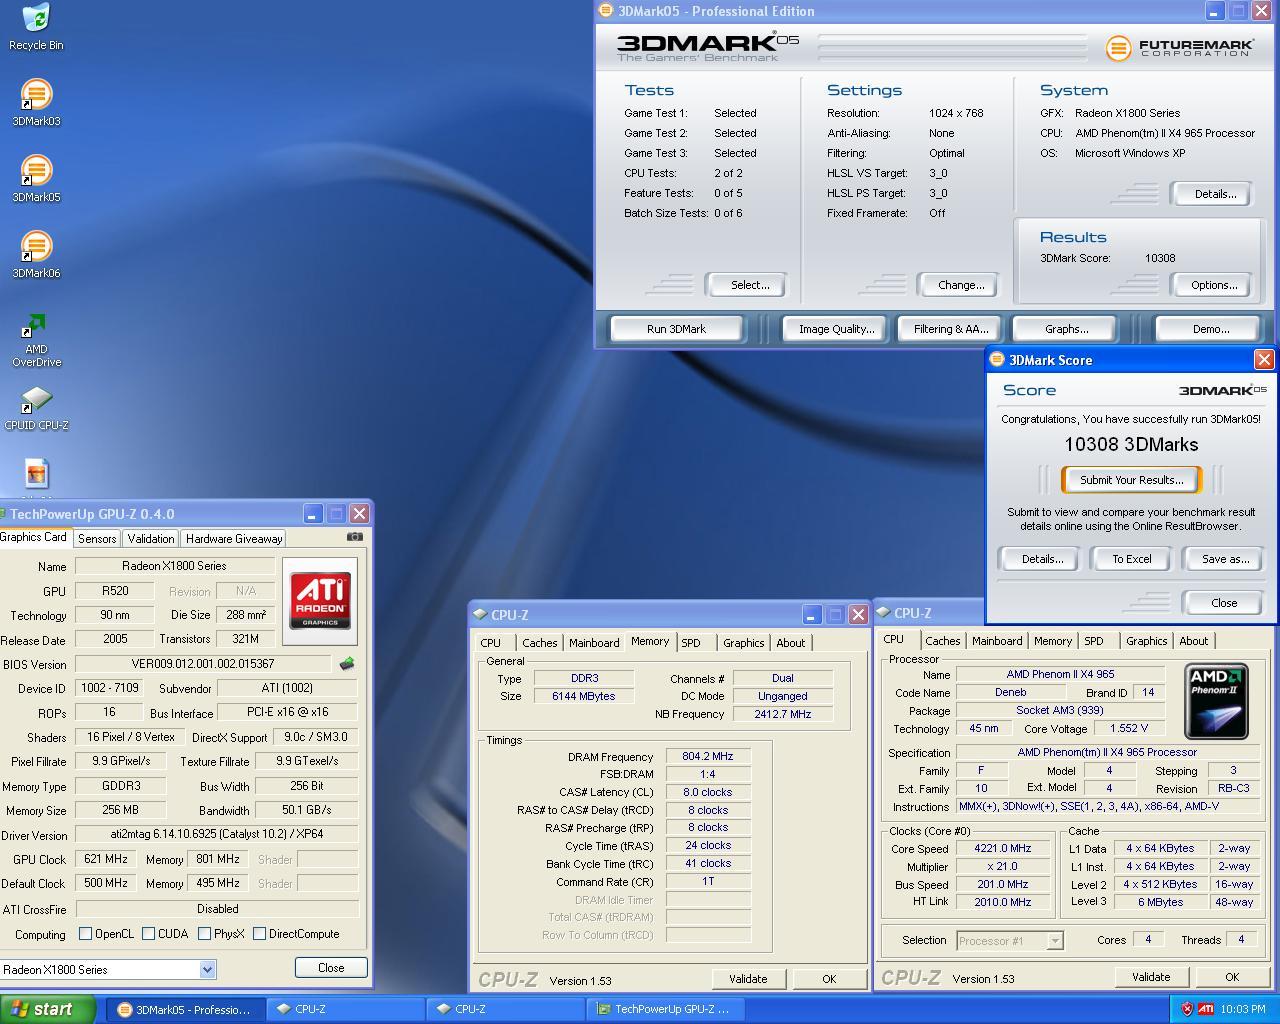
Task: Click the Driver Version field in GPU-Z
Action: point(217,834)
